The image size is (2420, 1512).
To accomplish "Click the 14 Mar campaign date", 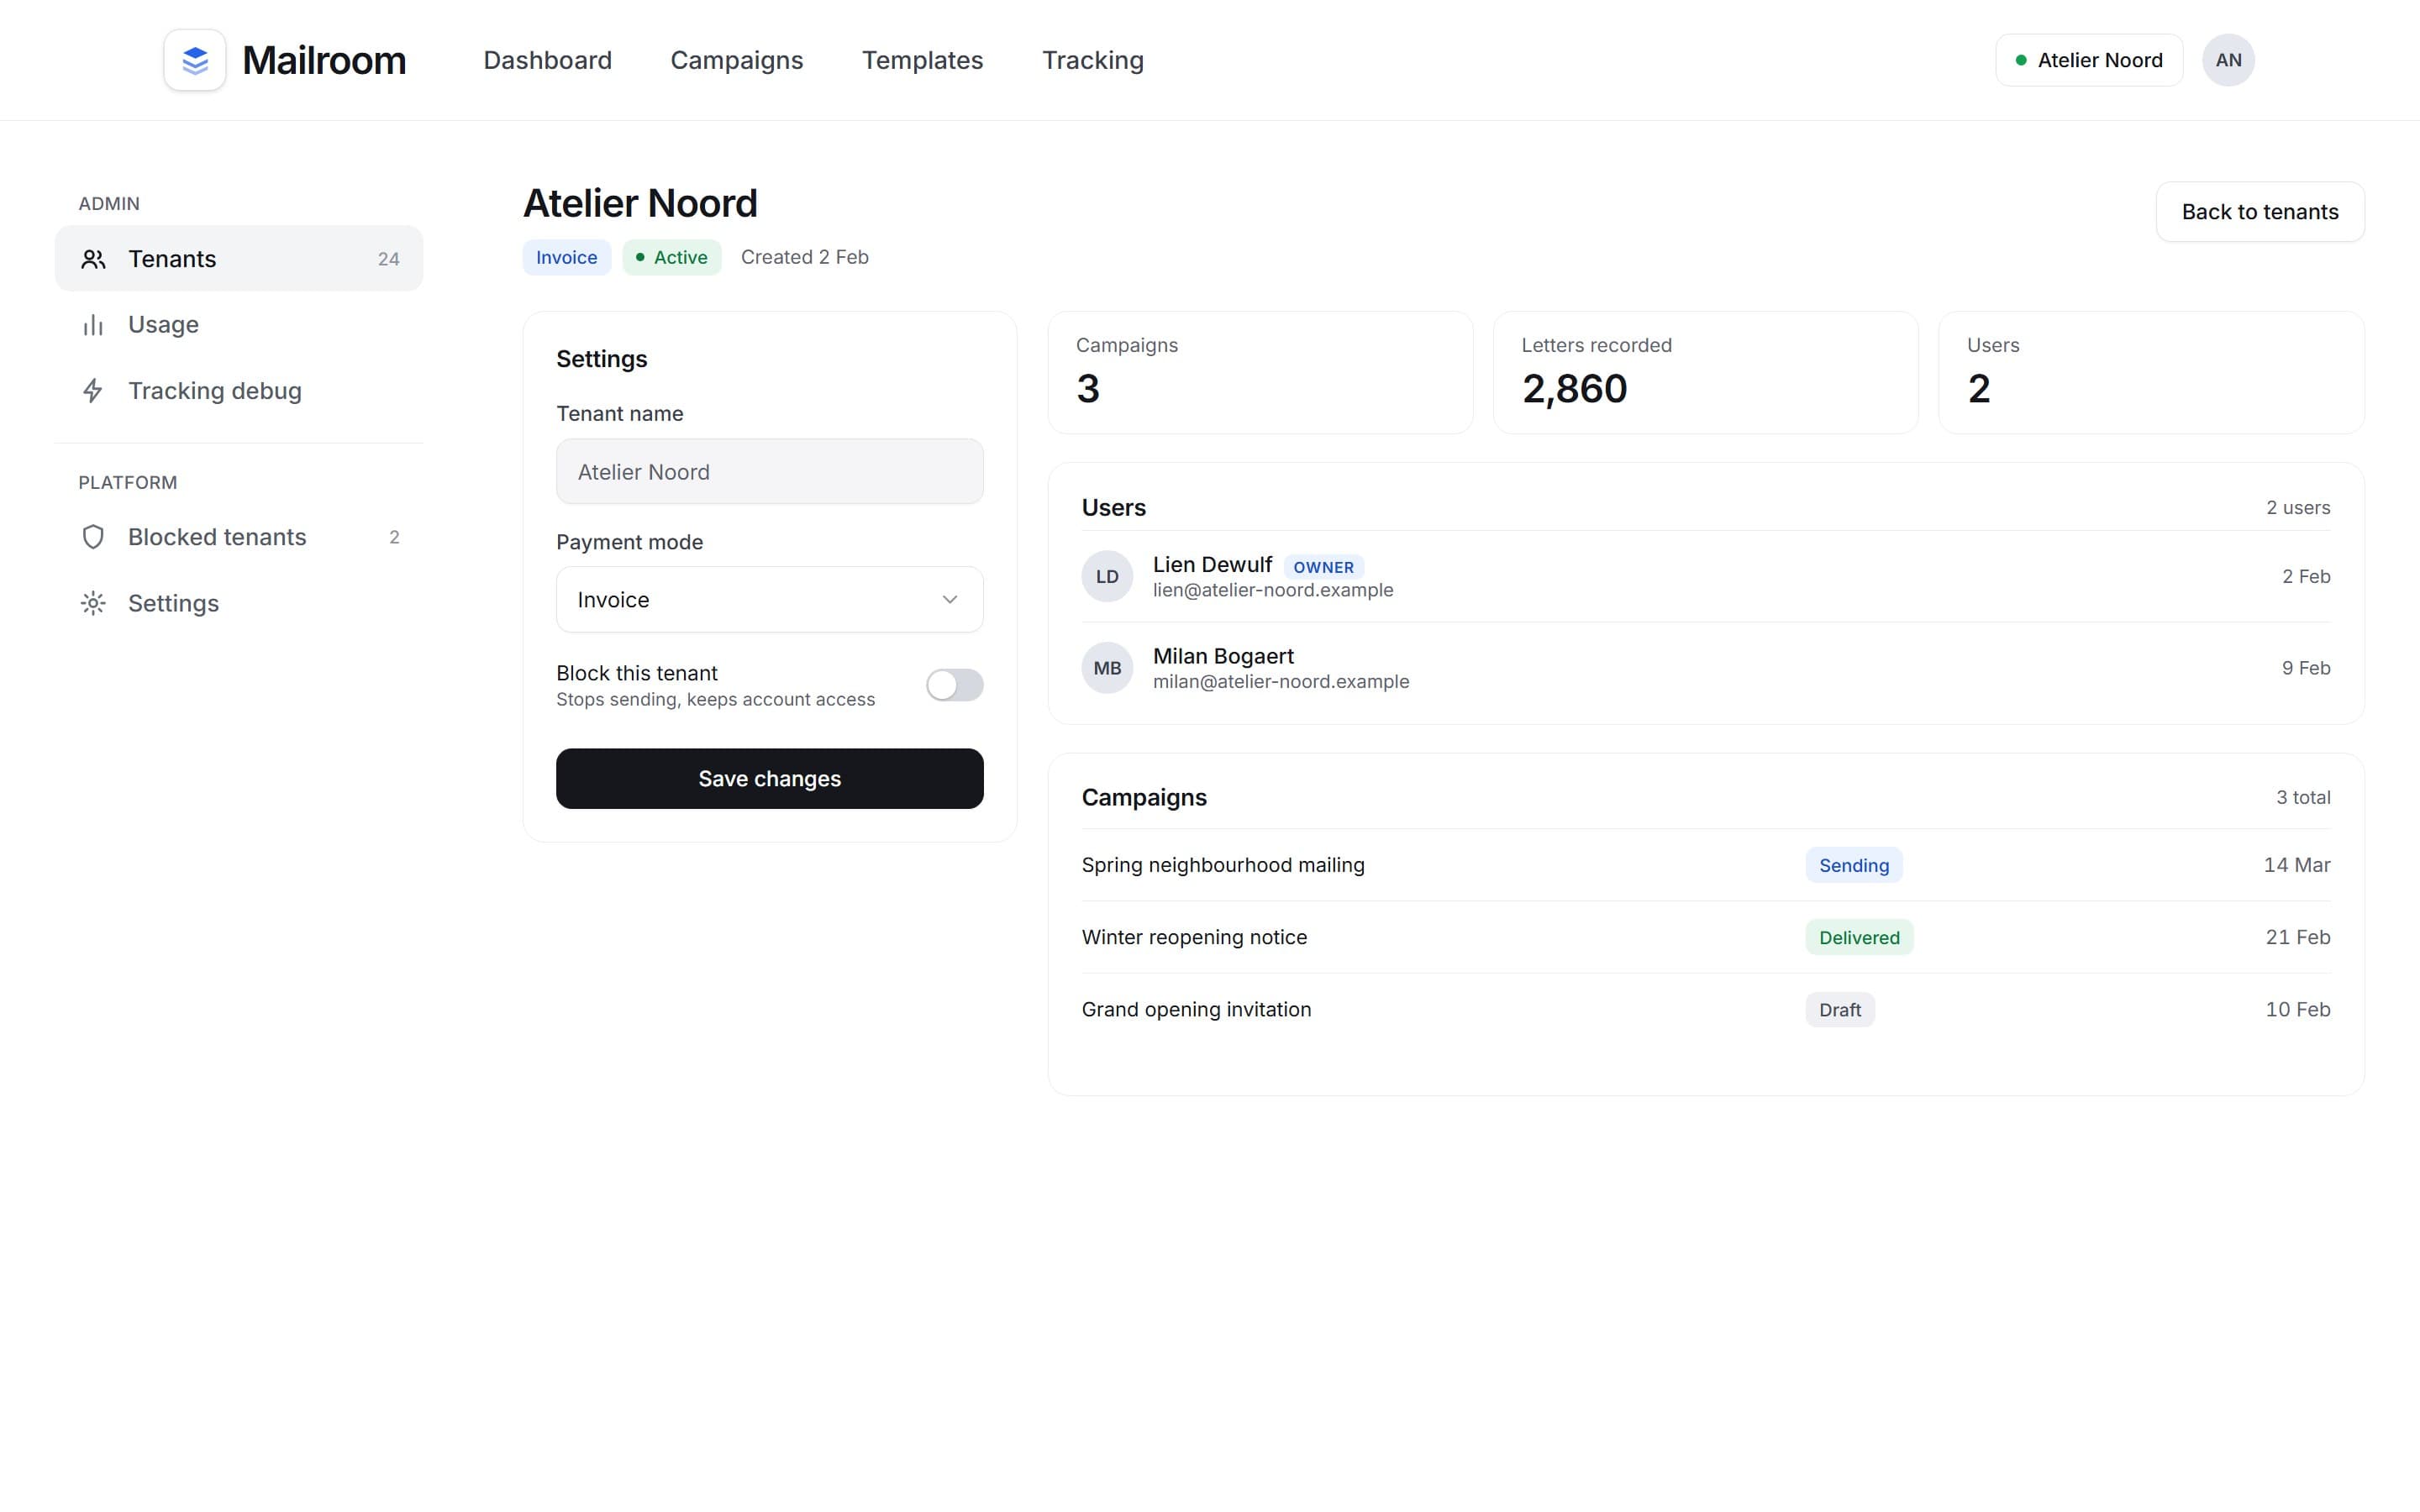I will 2296,865.
